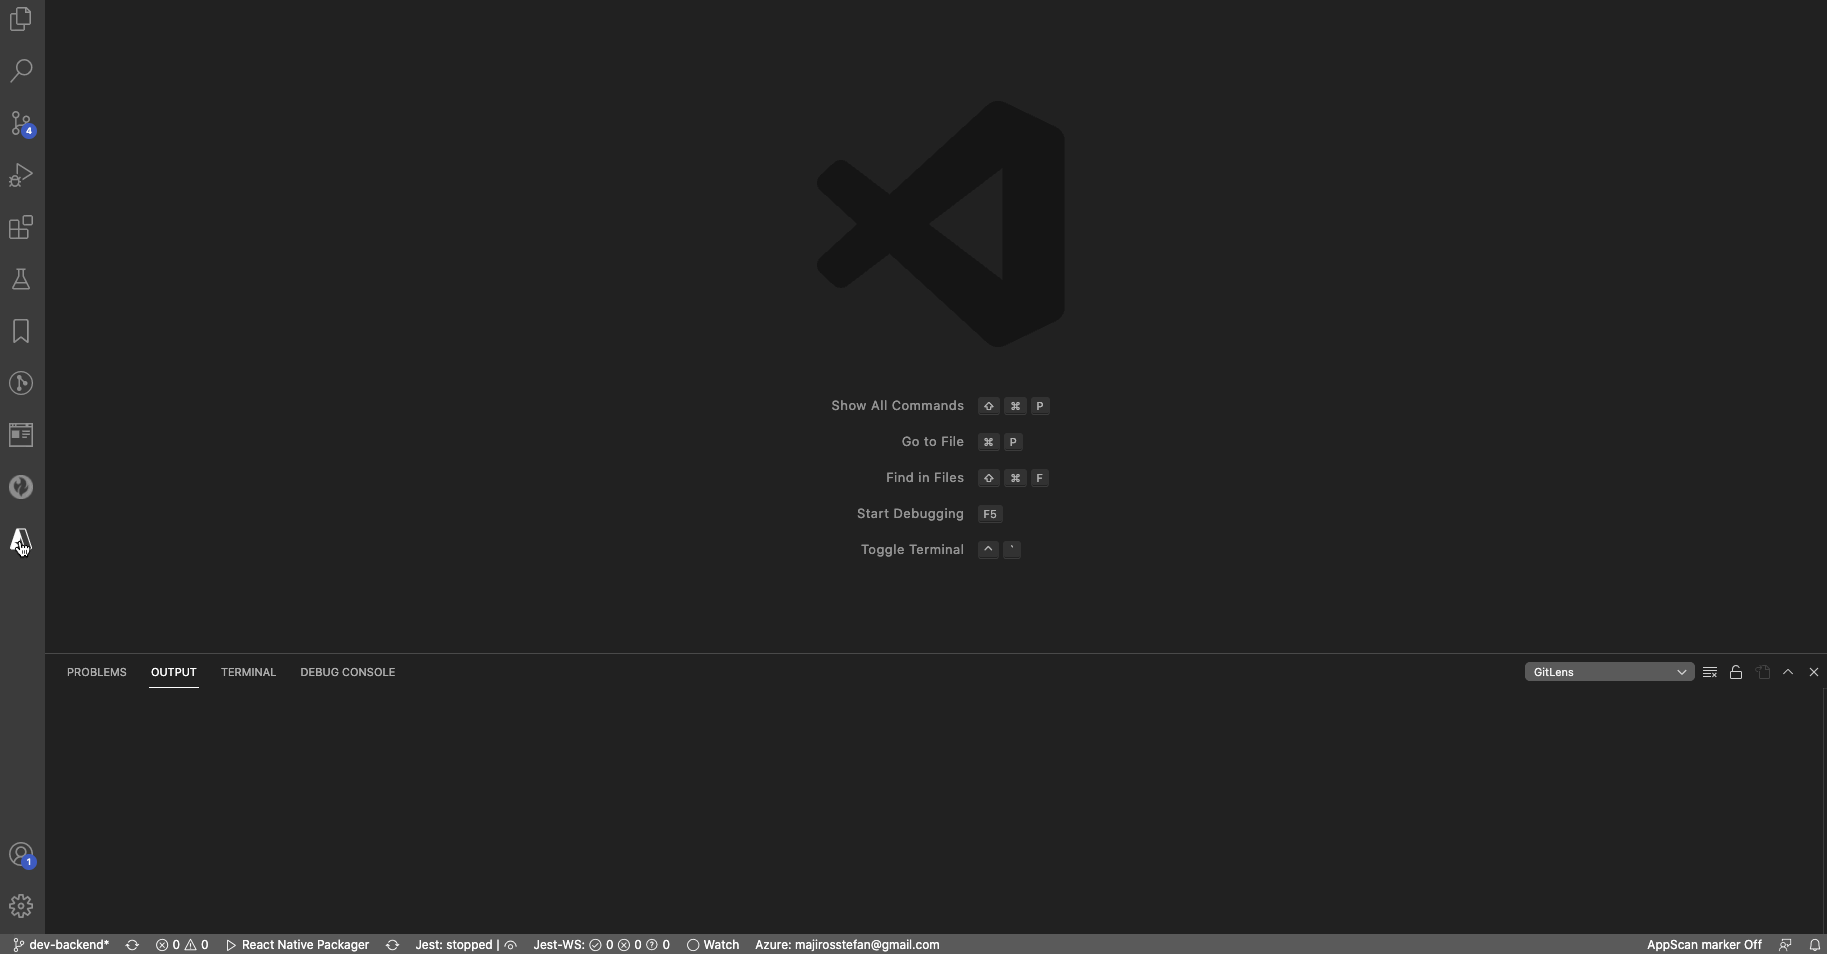The height and width of the screenshot is (954, 1827).
Task: Click the Find in Files hint text
Action: pos(924,478)
